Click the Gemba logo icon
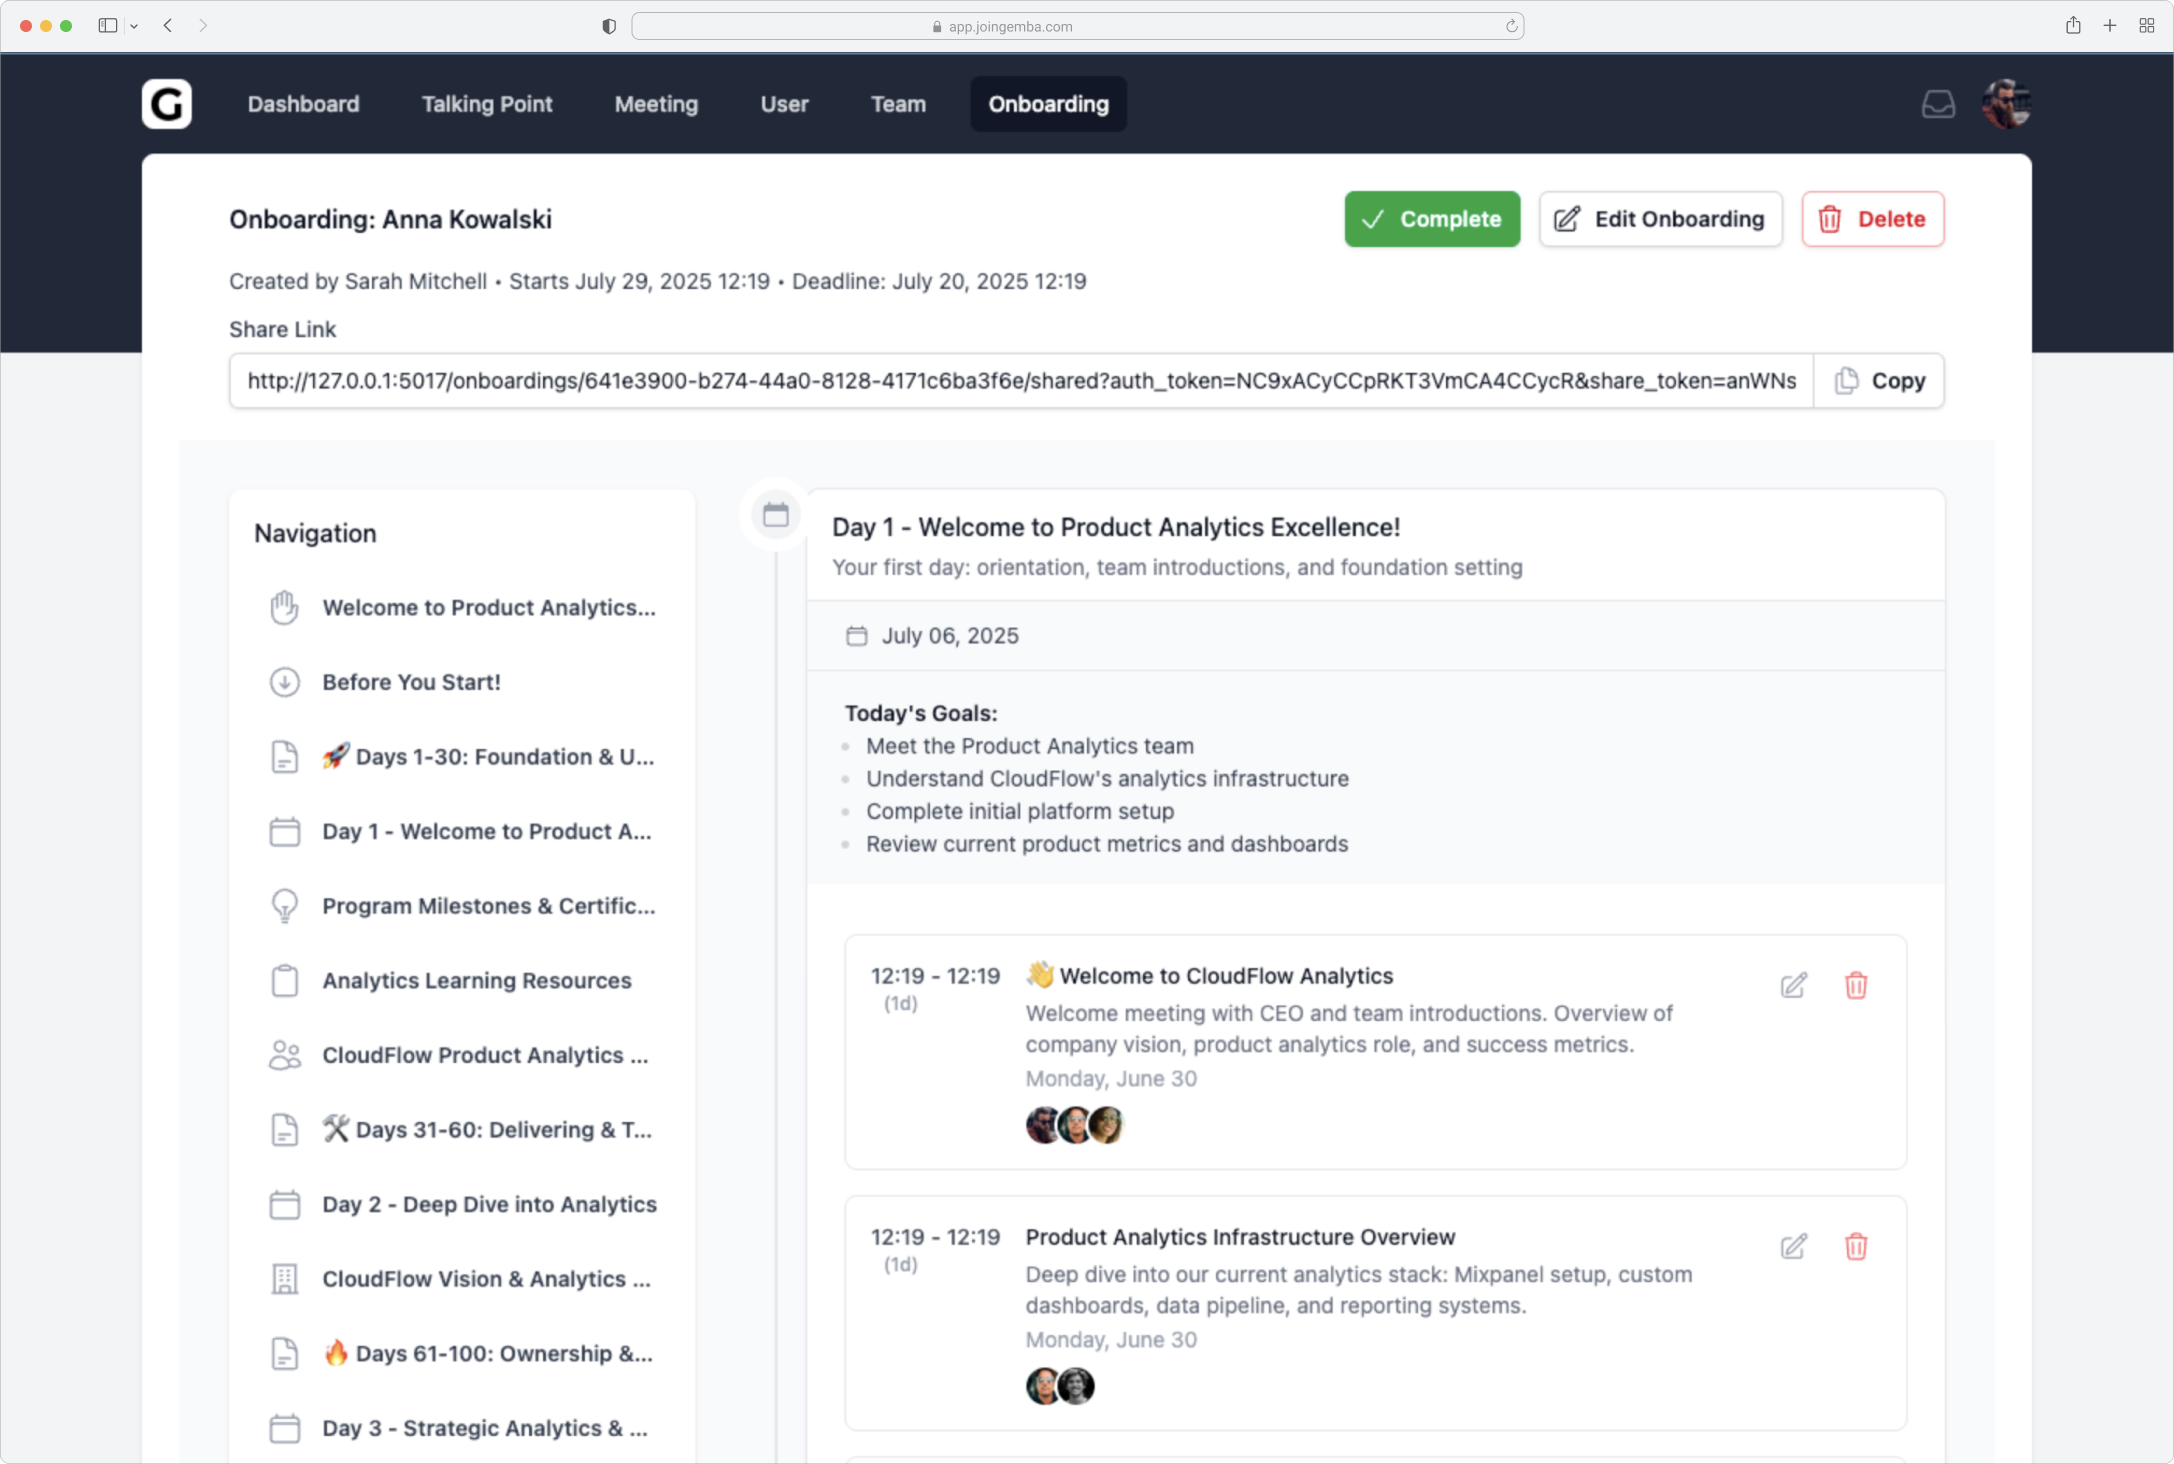The width and height of the screenshot is (2174, 1464). point(166,104)
